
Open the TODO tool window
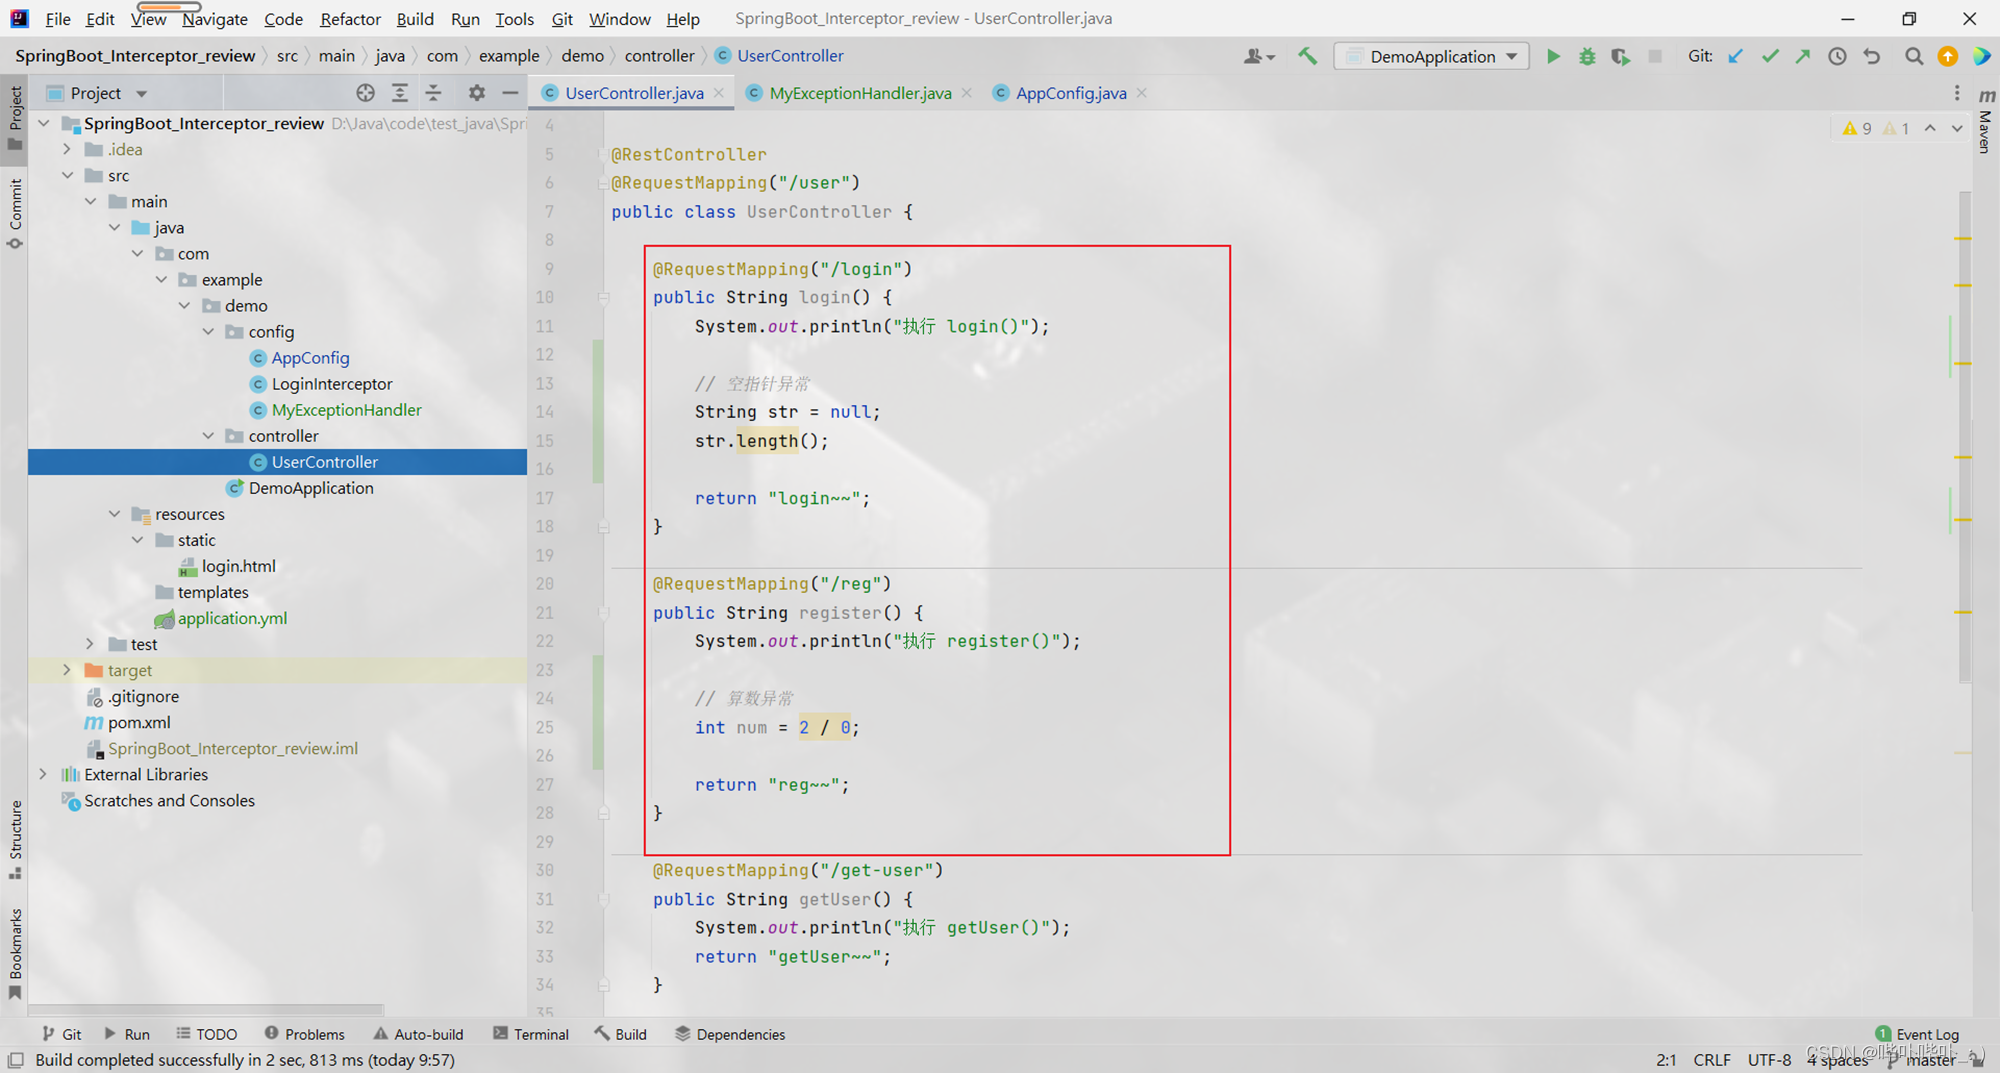click(206, 1034)
